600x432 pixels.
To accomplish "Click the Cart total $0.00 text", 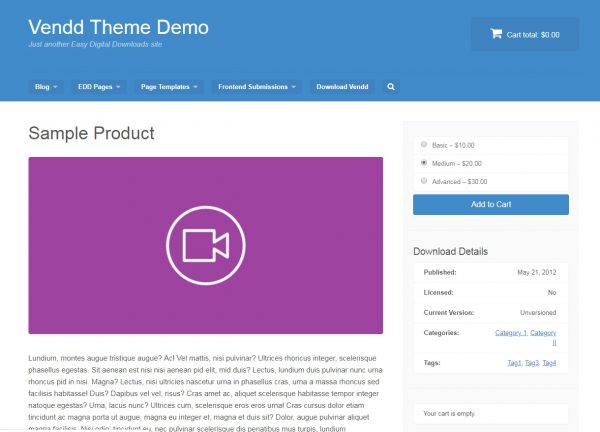I will (x=533, y=35).
